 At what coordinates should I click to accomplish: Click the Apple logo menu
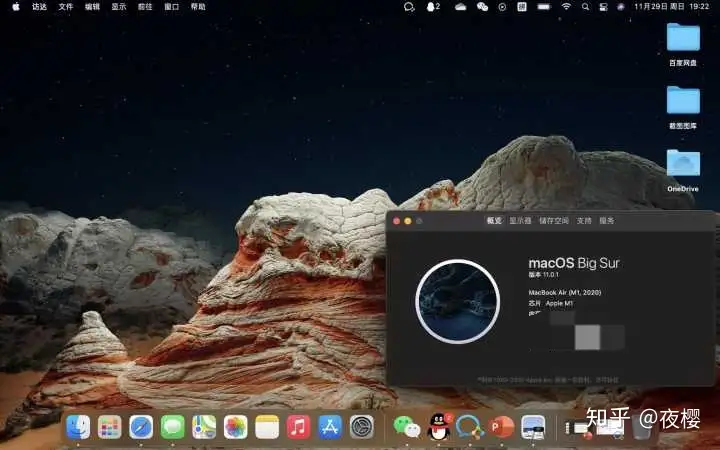tap(16, 6)
